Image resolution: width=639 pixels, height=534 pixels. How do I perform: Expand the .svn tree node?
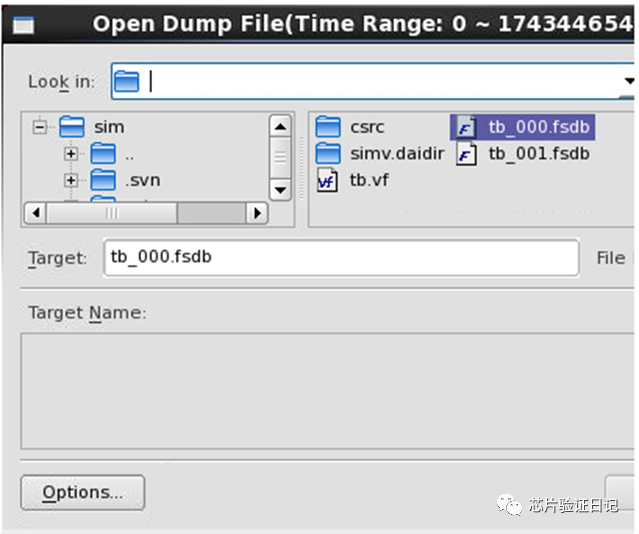pyautogui.click(x=71, y=180)
